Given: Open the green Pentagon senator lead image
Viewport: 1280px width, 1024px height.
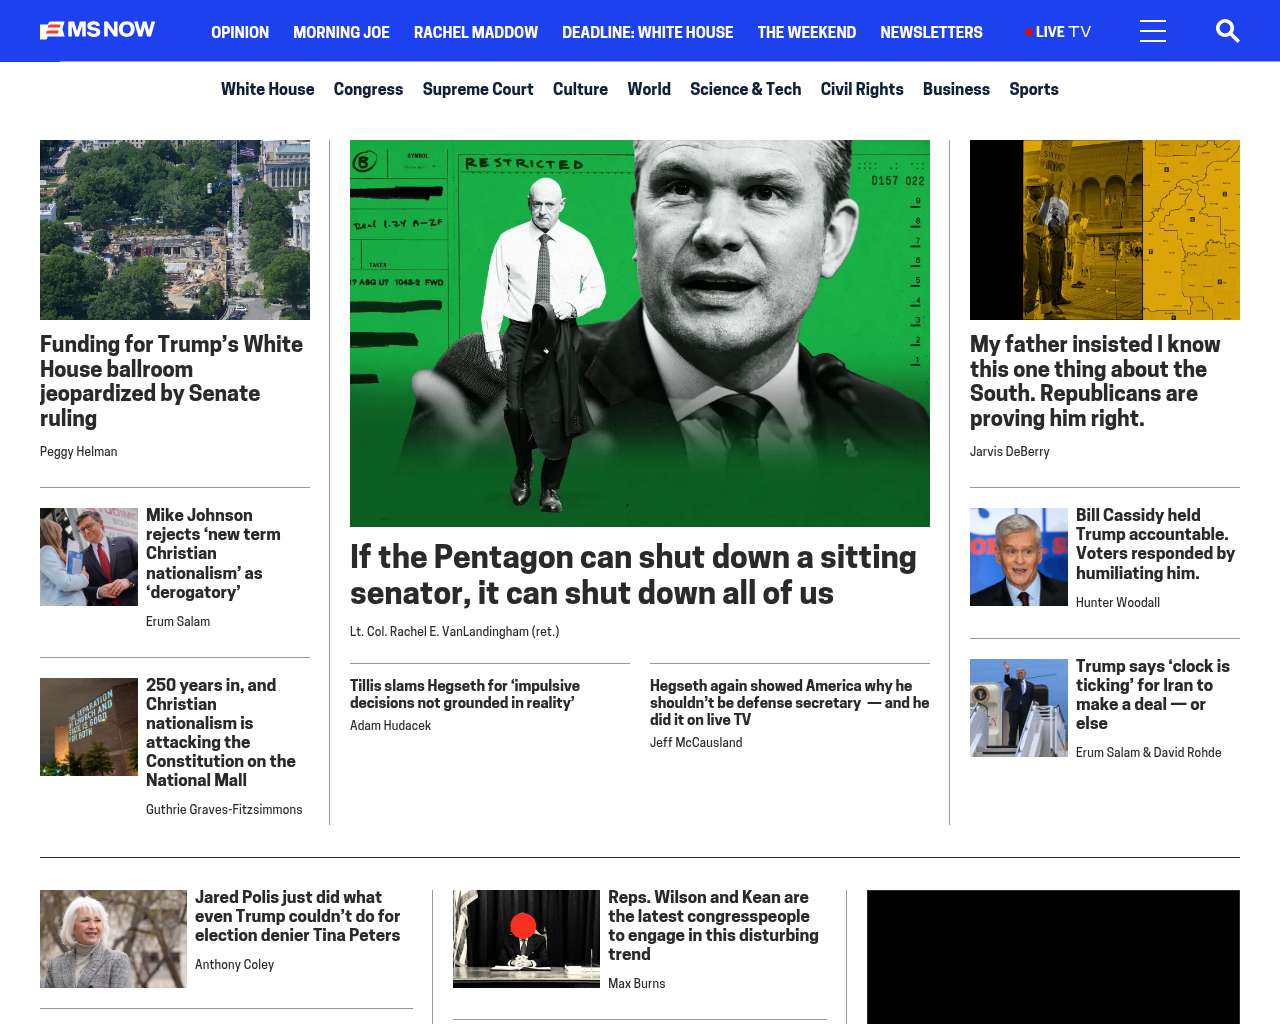Looking at the screenshot, I should click(x=640, y=333).
